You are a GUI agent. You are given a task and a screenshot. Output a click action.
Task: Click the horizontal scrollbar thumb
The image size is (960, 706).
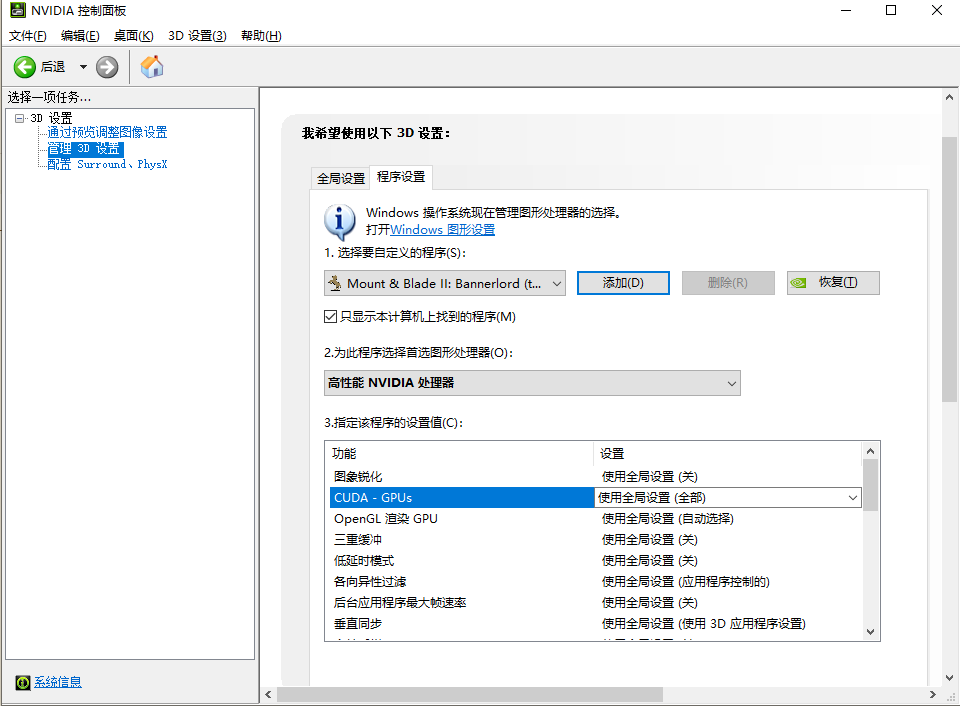coord(470,694)
